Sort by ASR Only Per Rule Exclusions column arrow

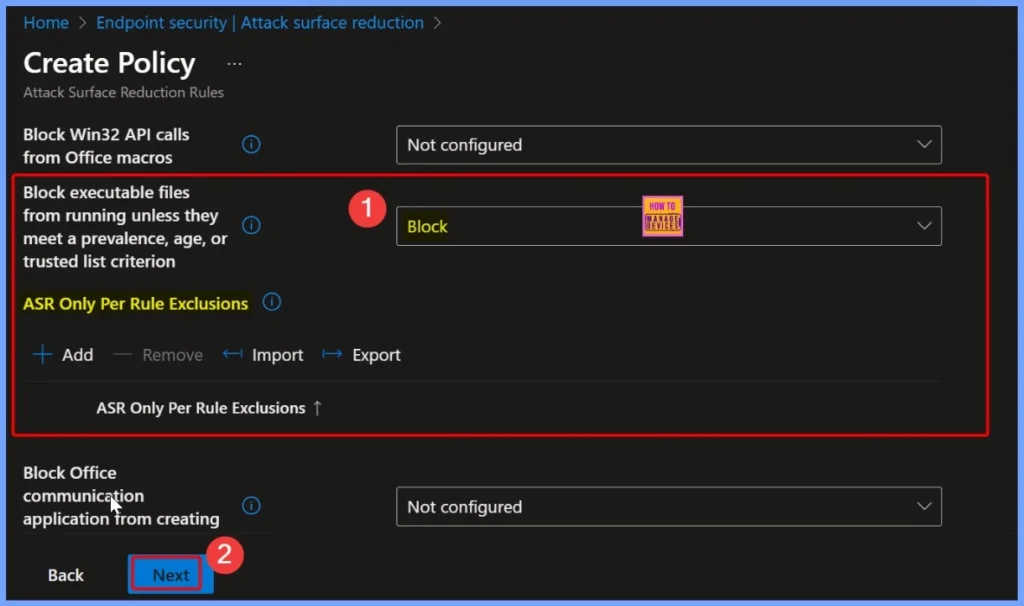pyautogui.click(x=317, y=408)
